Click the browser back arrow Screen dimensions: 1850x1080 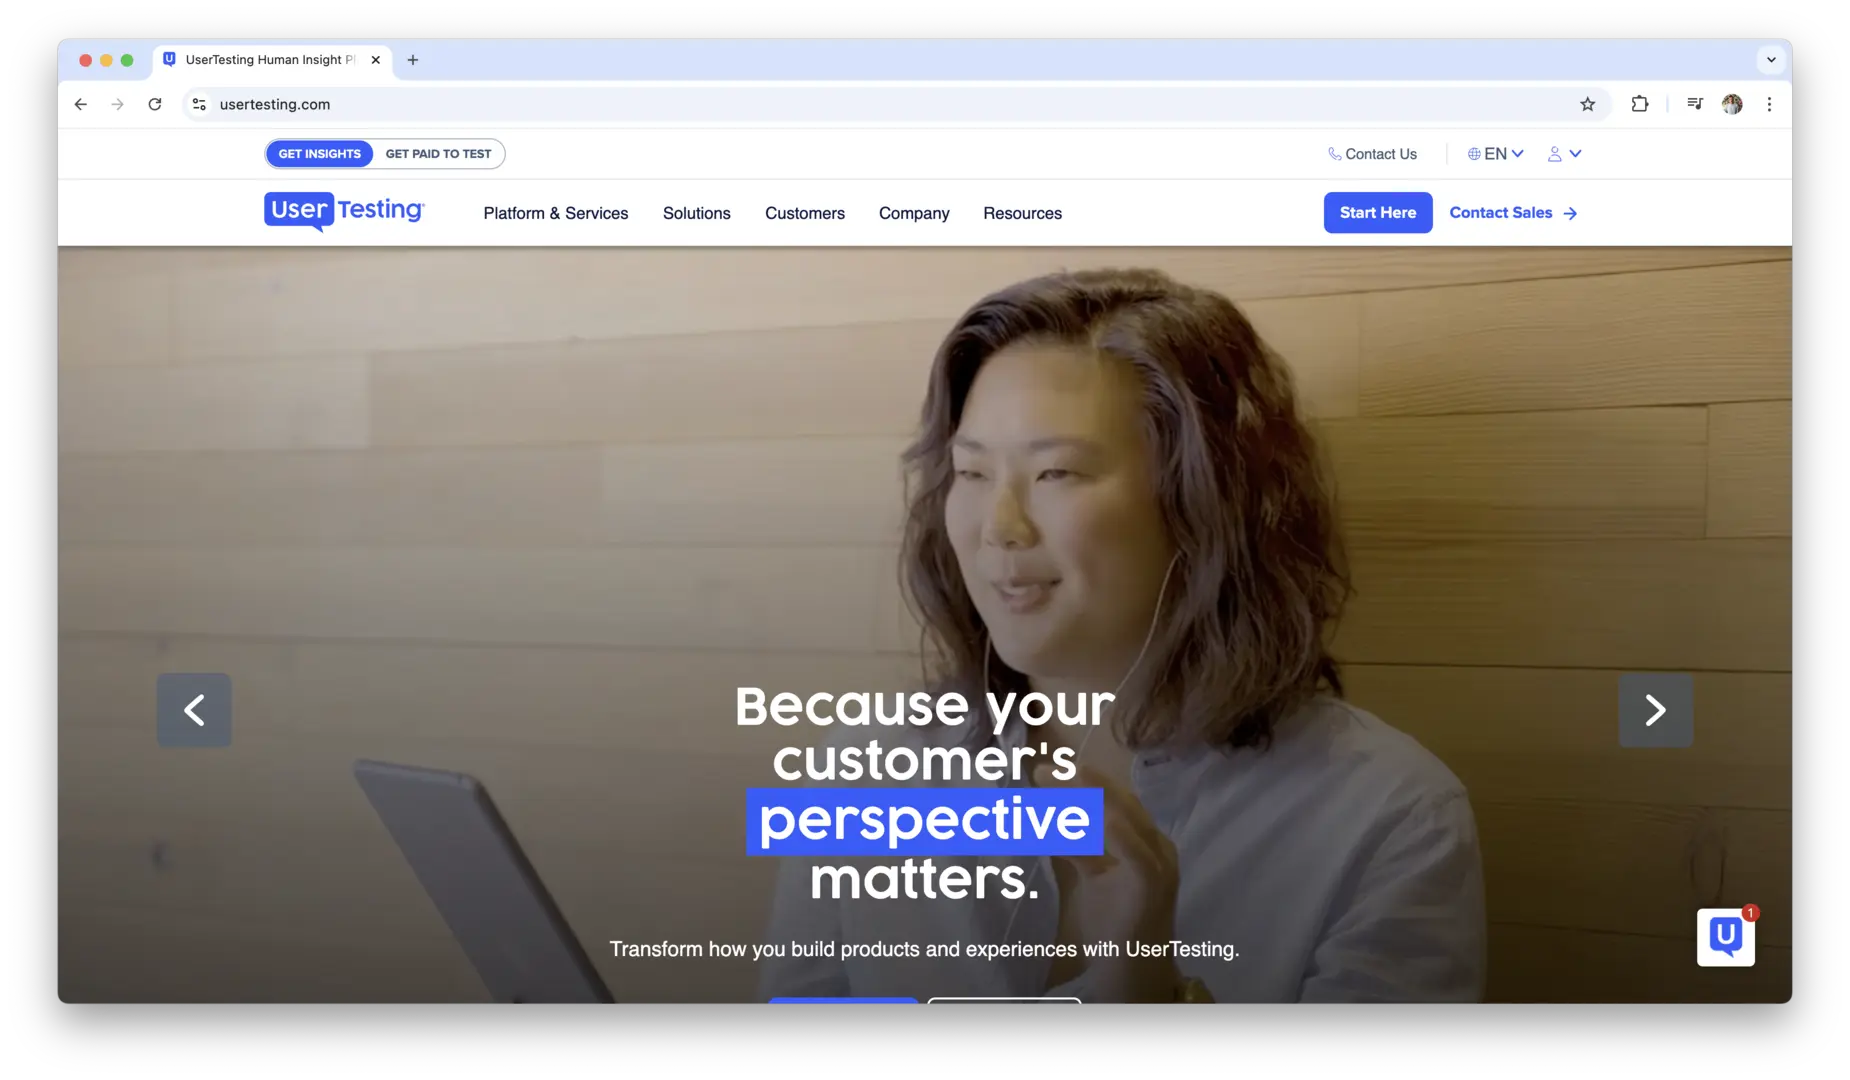(x=81, y=104)
